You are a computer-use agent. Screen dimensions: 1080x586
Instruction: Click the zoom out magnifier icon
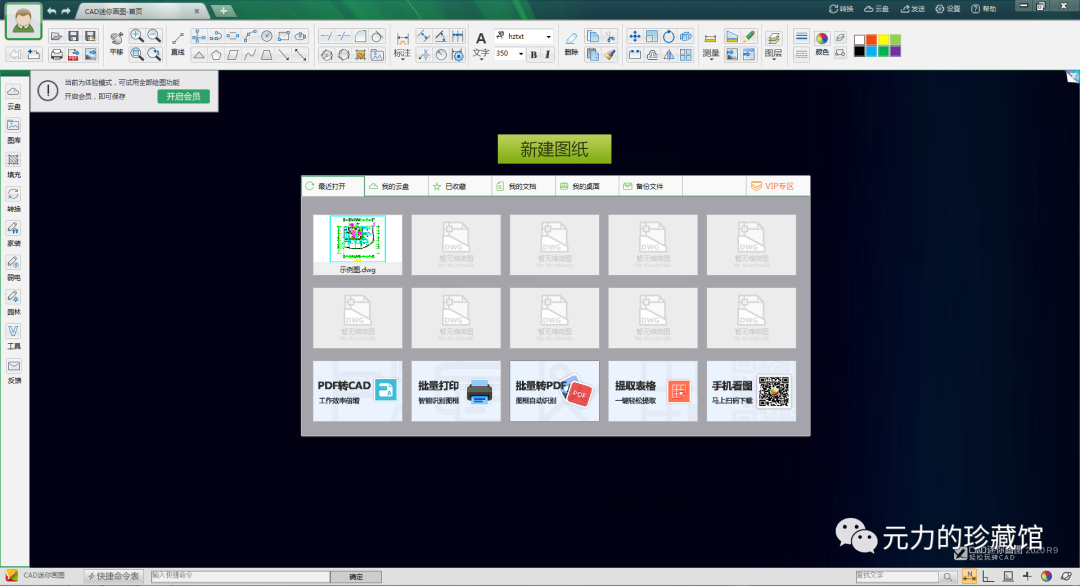click(x=154, y=36)
